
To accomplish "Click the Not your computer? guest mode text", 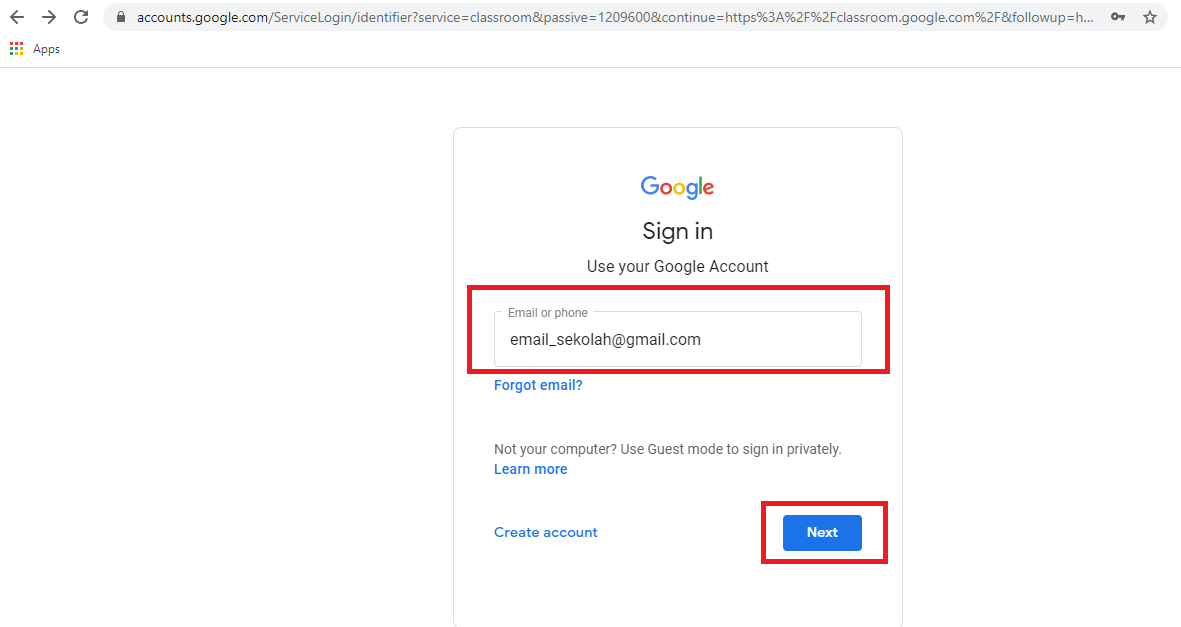I will [x=667, y=449].
